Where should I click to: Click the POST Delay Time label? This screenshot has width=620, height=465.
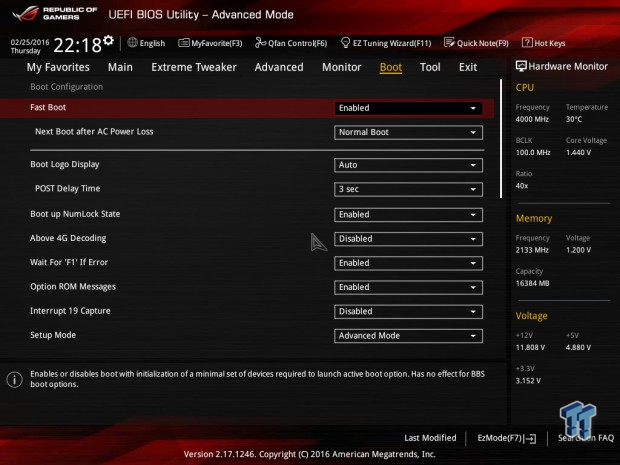click(x=68, y=189)
